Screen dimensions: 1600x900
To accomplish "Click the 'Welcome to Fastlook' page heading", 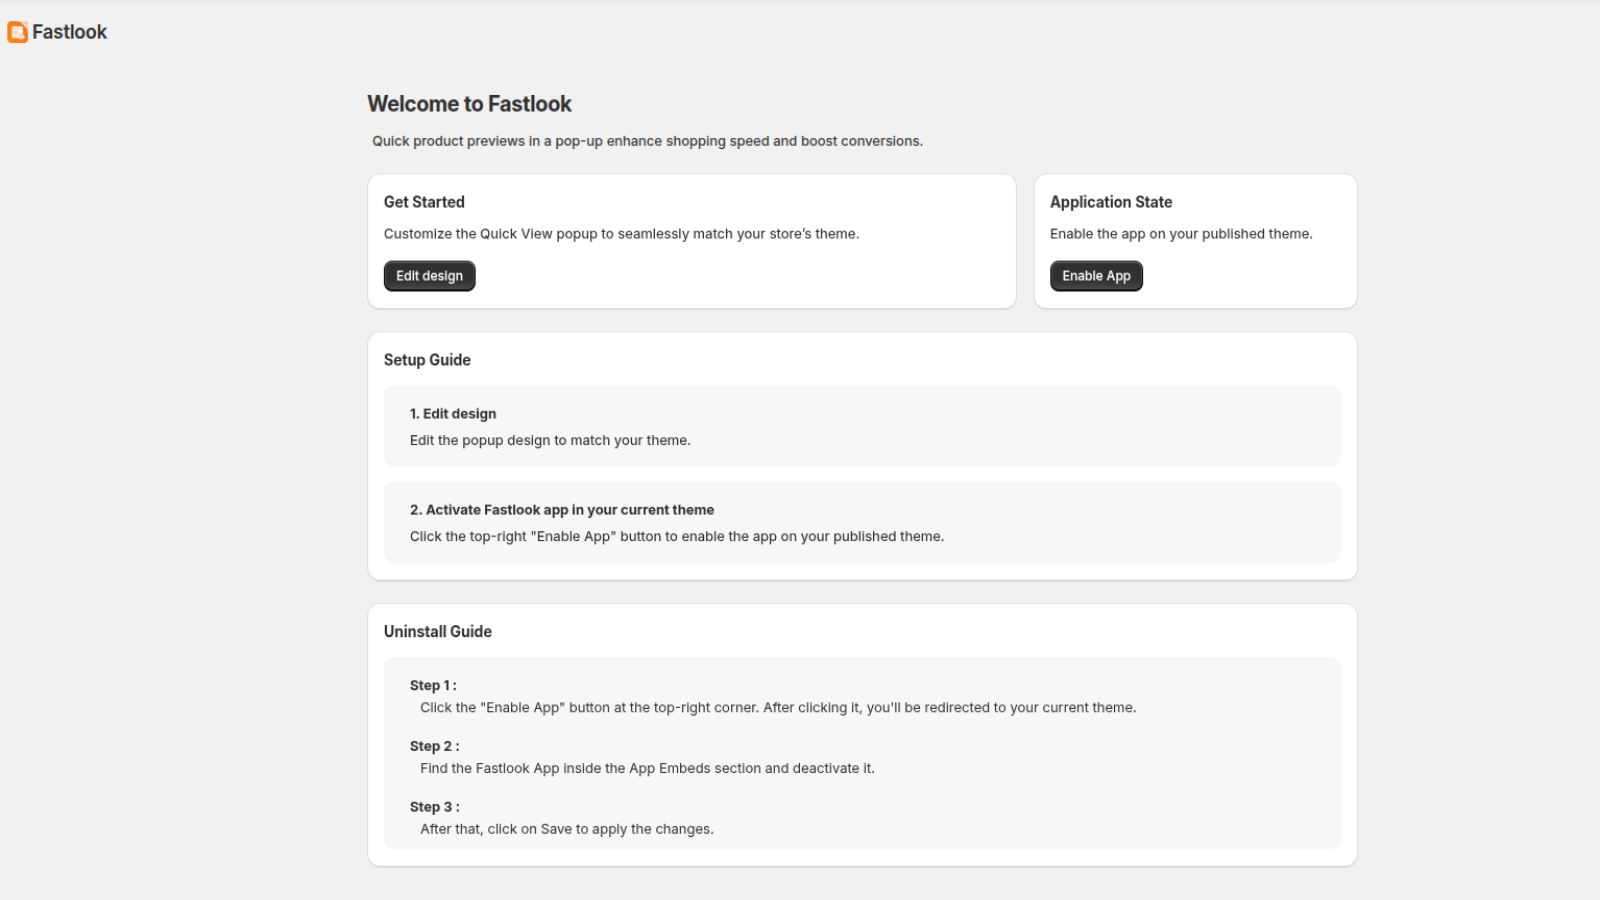I will [469, 104].
